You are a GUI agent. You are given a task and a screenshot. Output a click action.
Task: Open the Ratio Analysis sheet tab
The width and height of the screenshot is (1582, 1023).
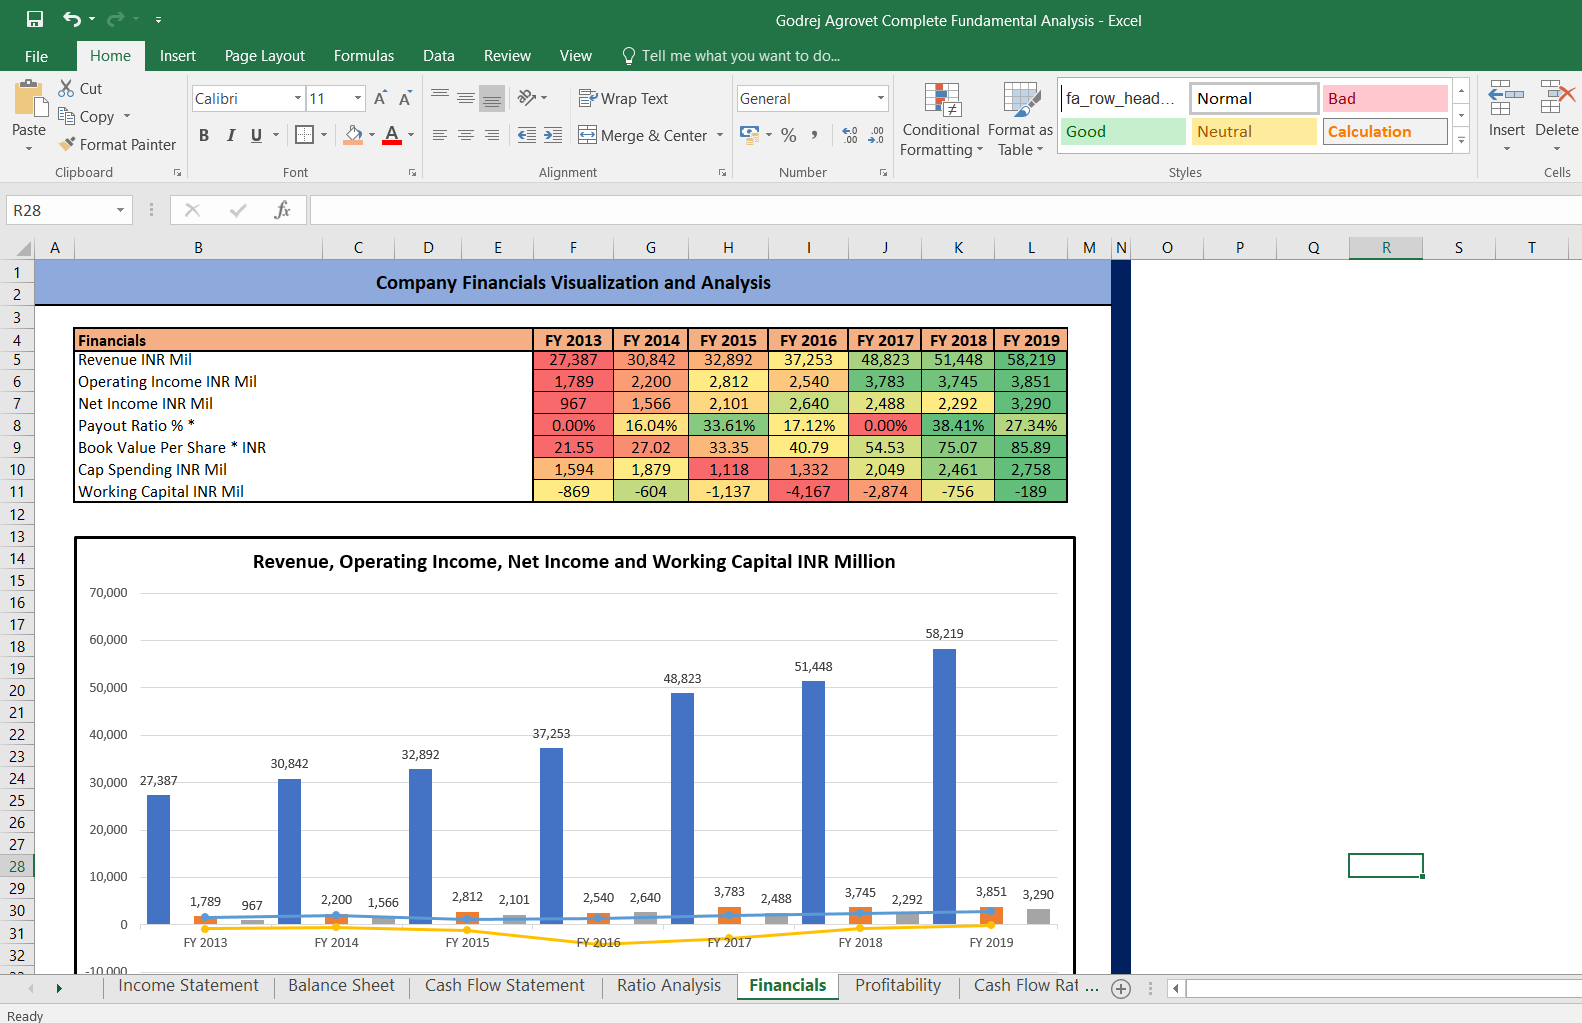(669, 986)
